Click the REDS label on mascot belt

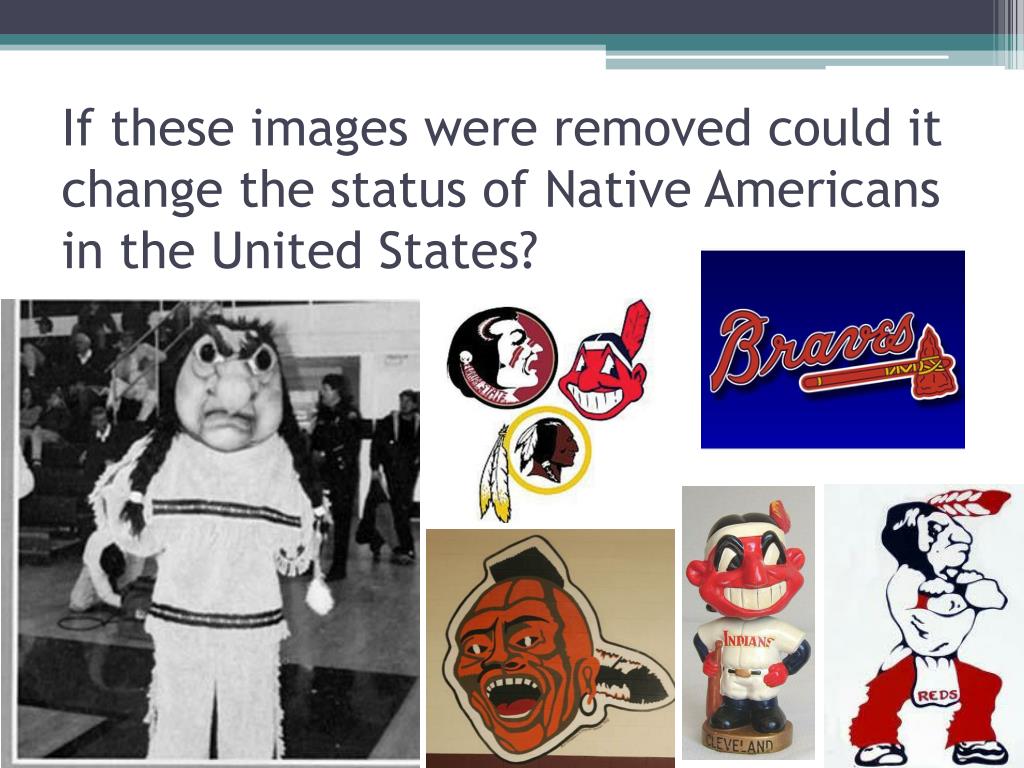pos(938,696)
